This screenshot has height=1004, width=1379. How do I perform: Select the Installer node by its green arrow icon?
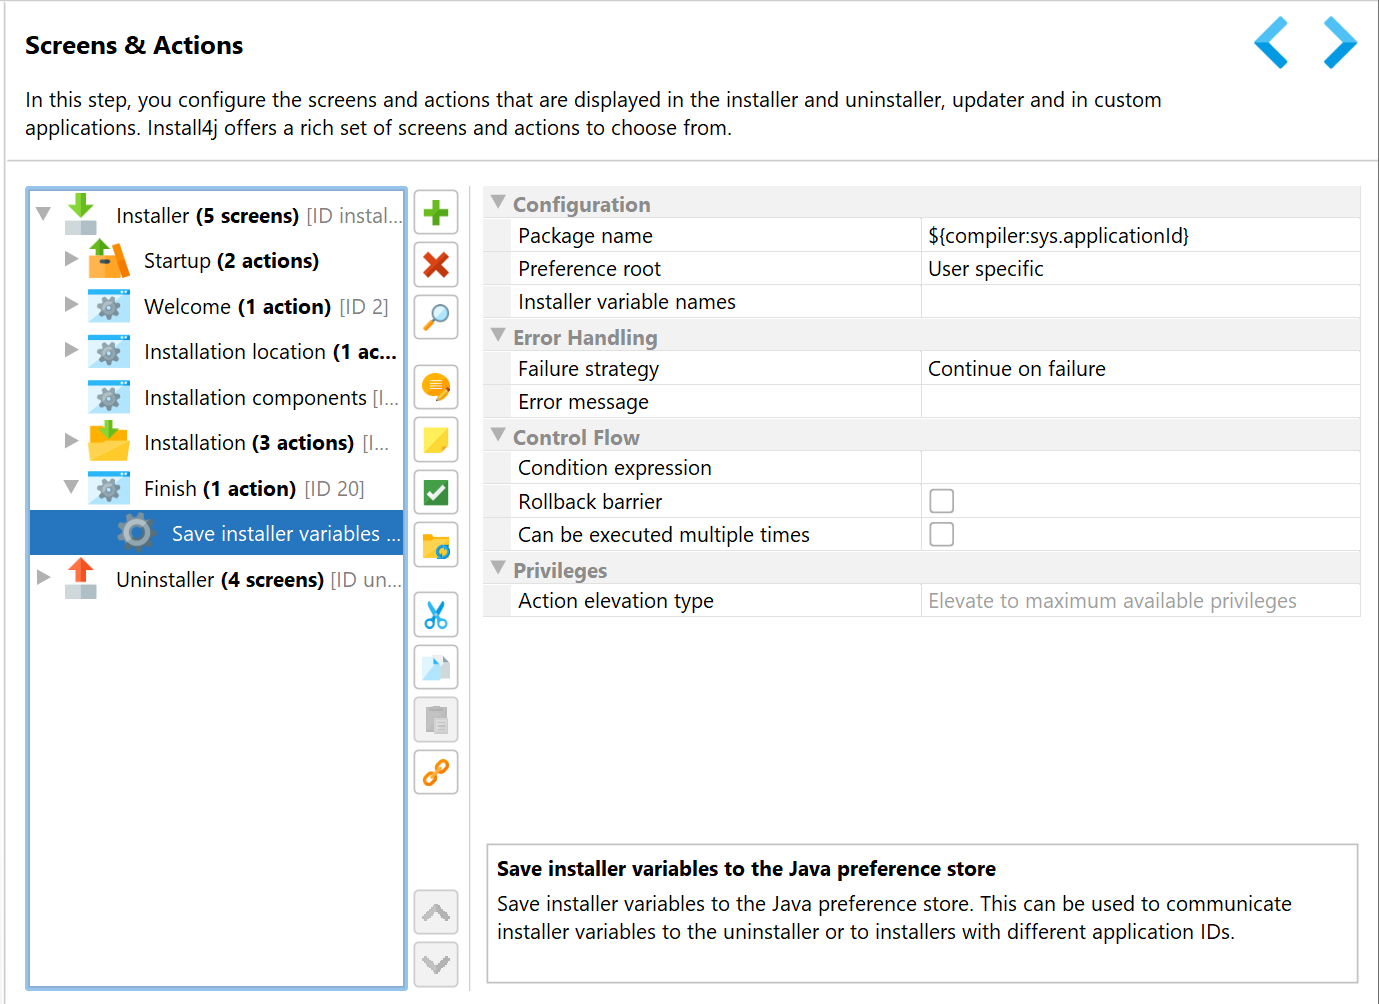pos(81,214)
